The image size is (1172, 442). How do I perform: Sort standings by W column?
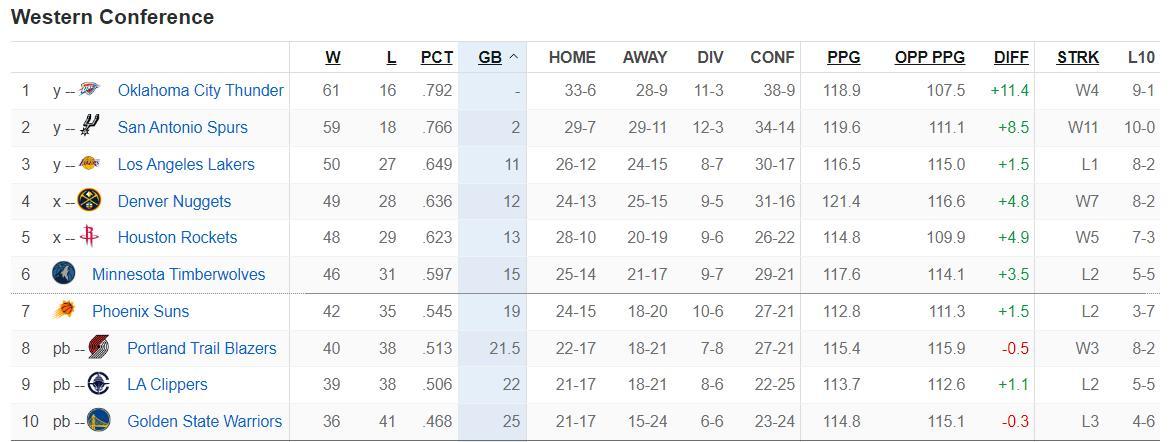(332, 57)
